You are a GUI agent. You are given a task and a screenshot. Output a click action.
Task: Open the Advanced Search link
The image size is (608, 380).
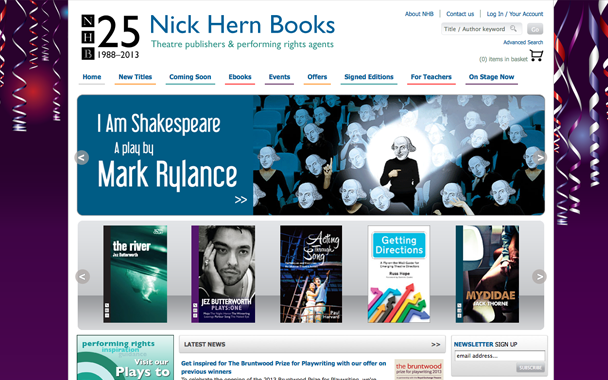(x=523, y=42)
